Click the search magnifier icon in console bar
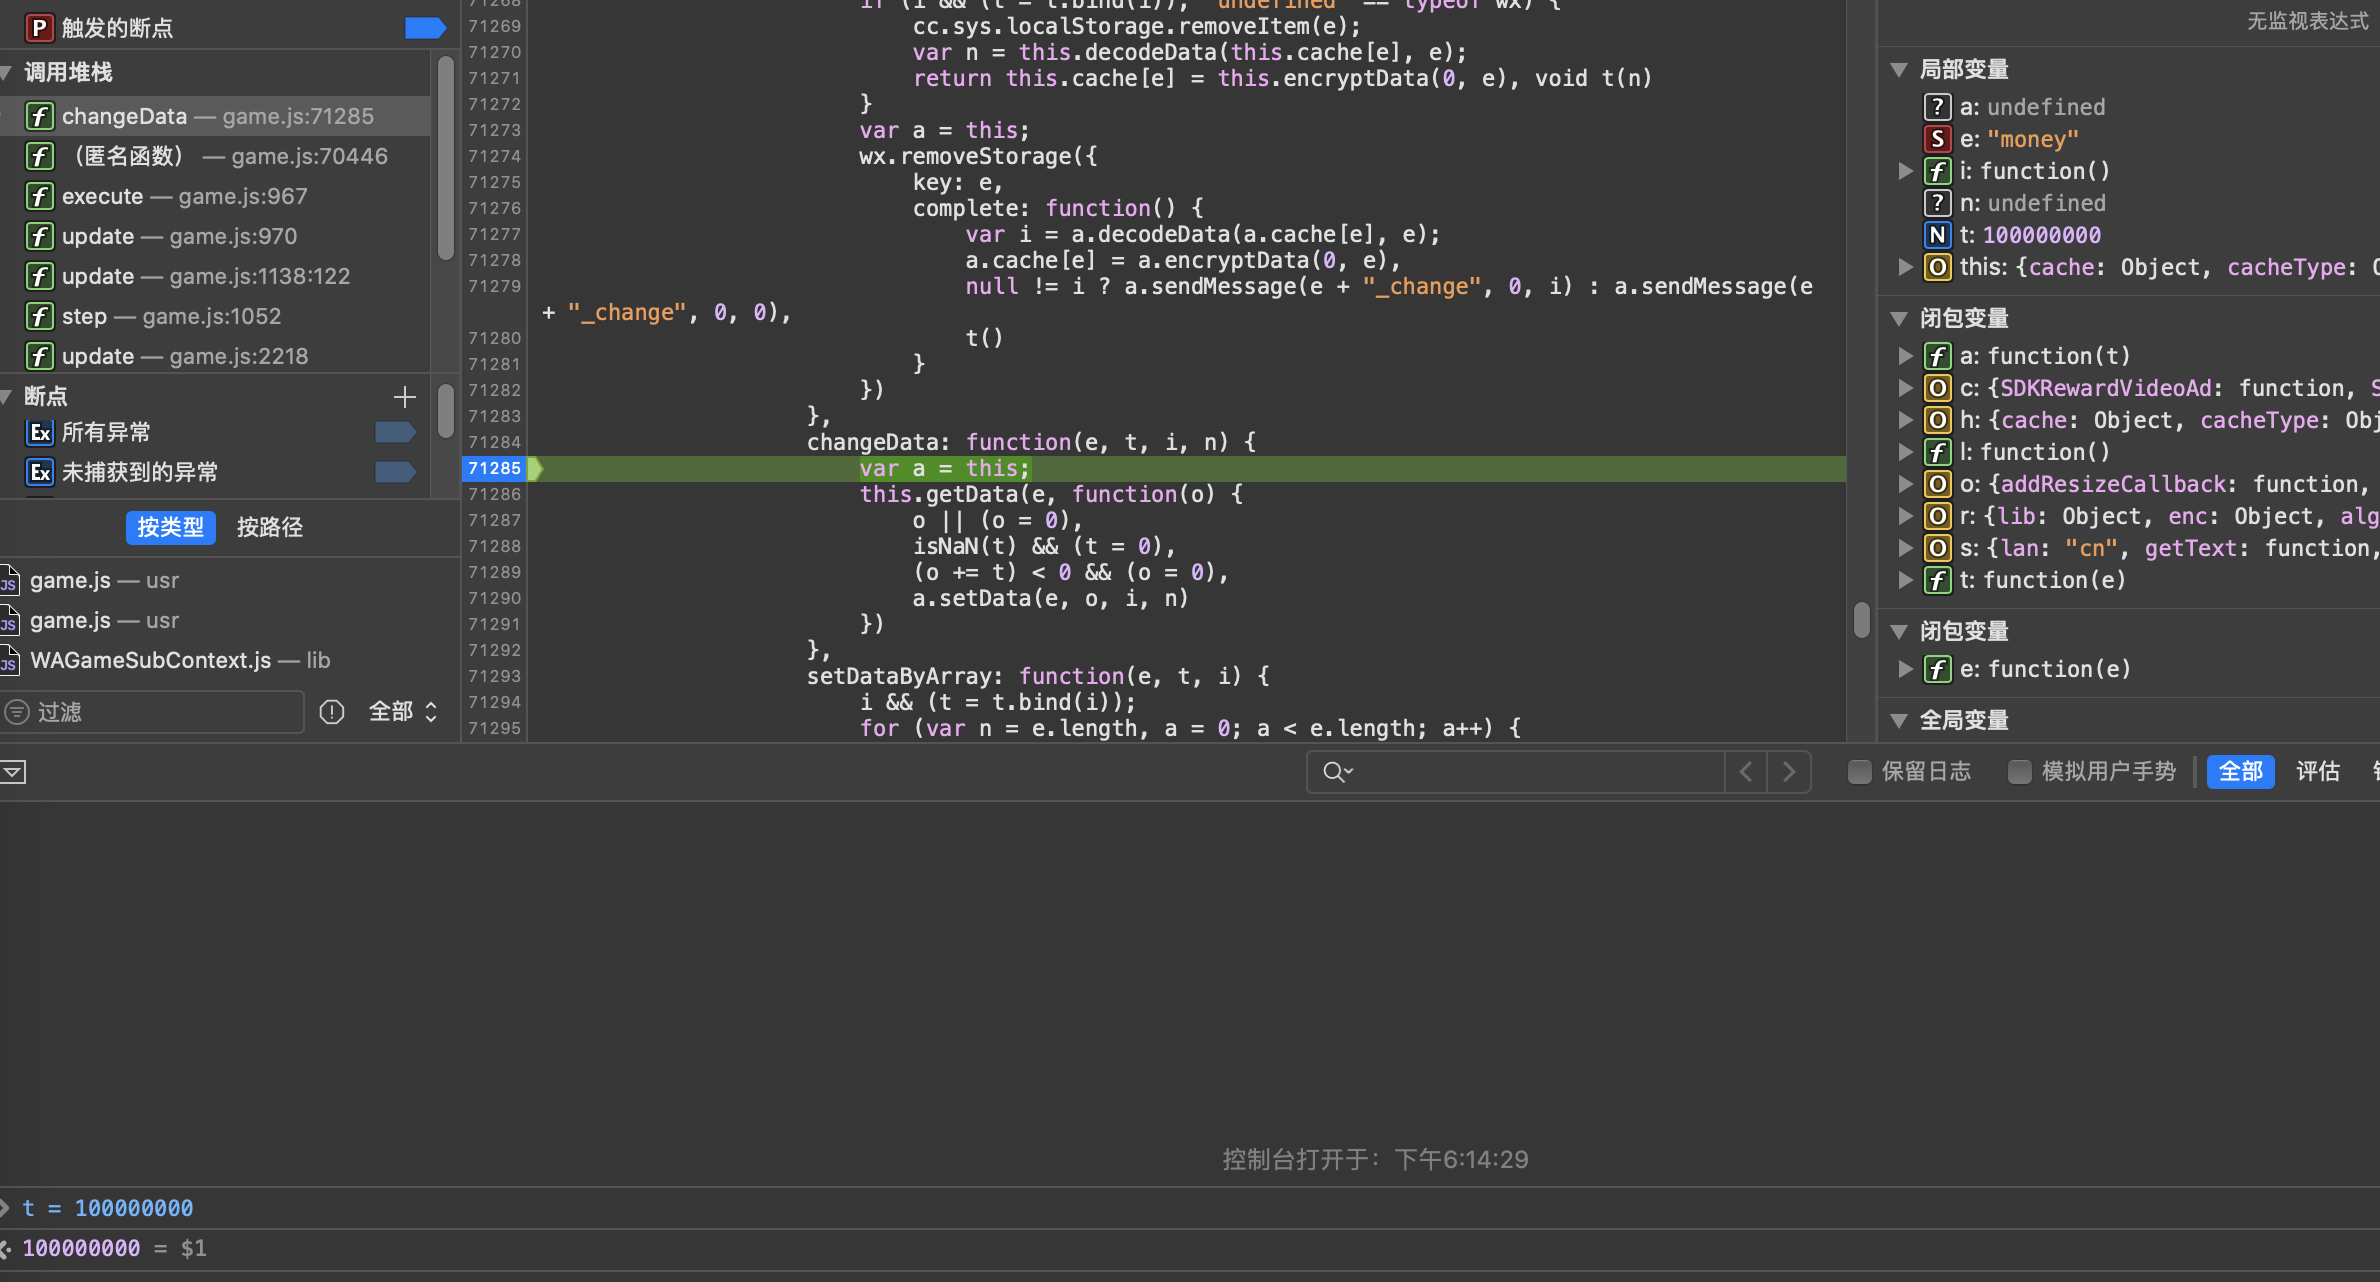Screen dimensions: 2380x1282 point(1337,771)
